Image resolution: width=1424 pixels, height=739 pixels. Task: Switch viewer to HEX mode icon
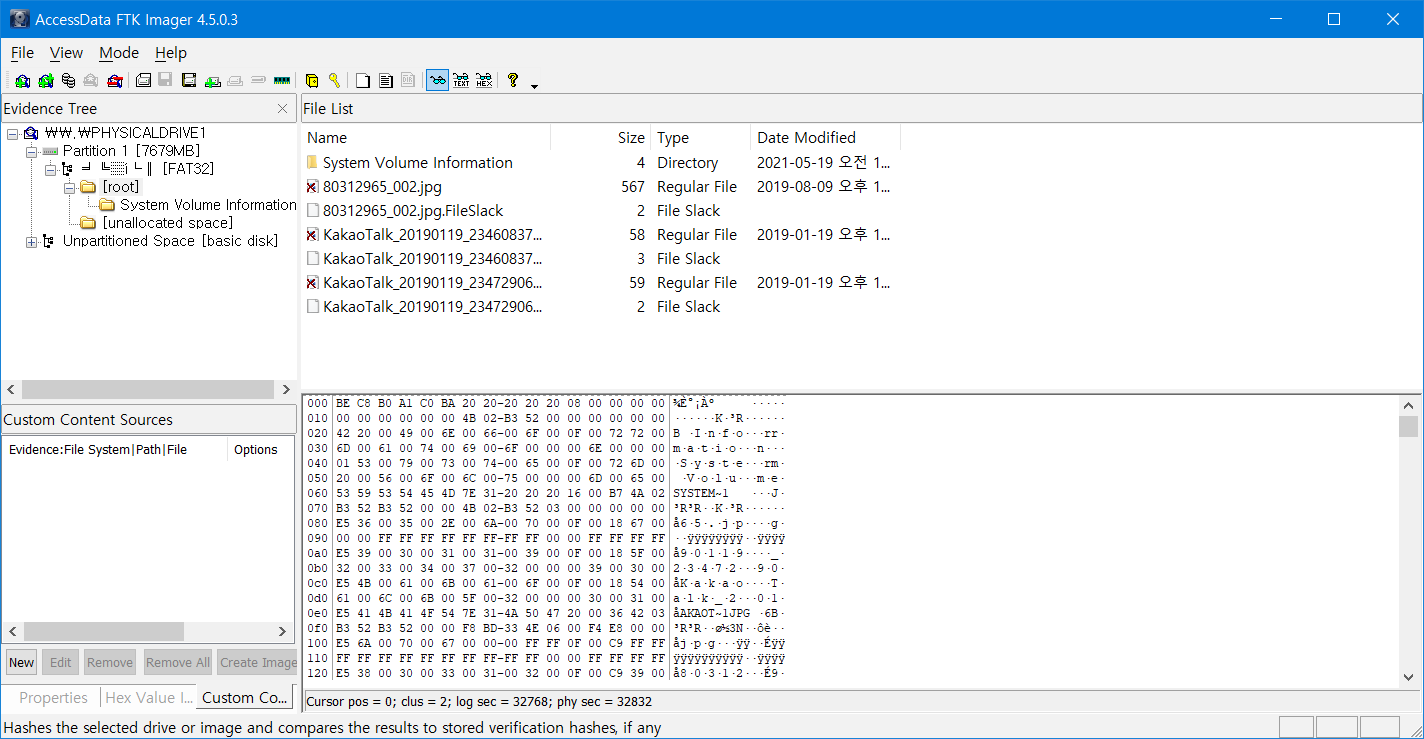tap(484, 81)
